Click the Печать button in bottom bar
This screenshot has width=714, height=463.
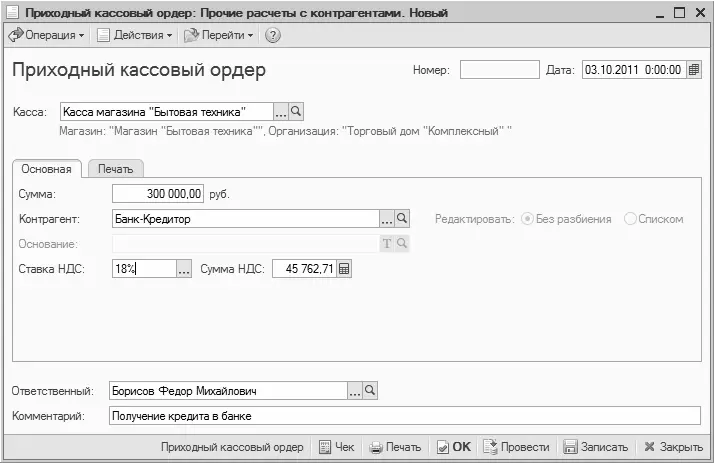click(x=395, y=447)
